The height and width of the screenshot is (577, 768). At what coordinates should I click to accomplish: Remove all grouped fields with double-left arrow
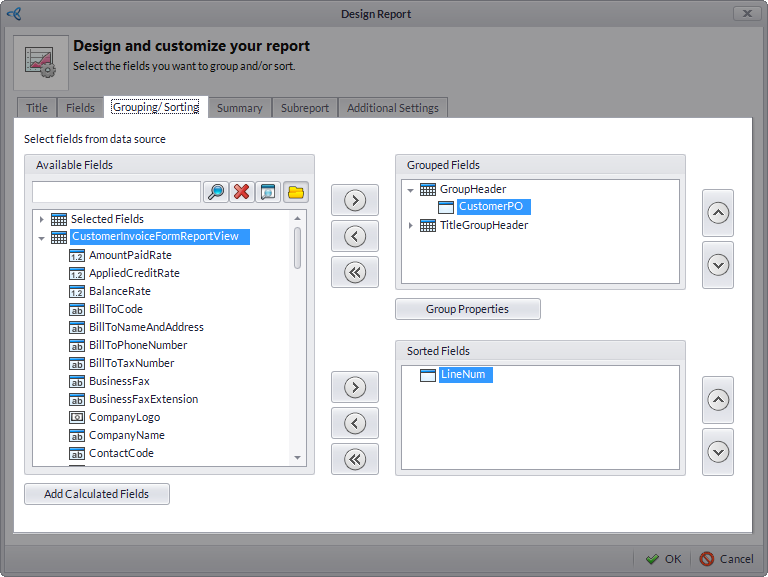pyautogui.click(x=354, y=272)
